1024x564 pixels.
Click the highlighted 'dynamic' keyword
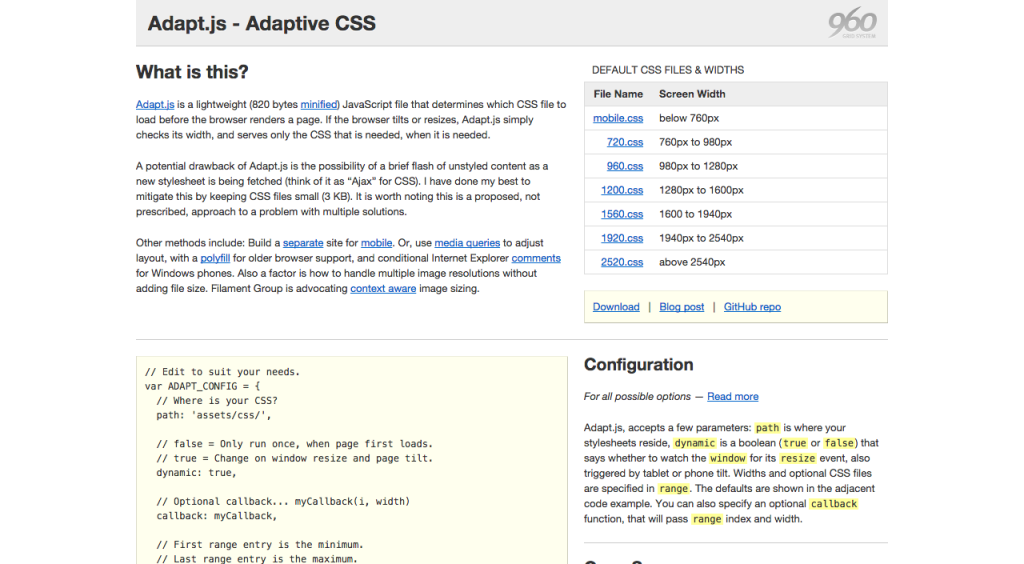click(695, 443)
